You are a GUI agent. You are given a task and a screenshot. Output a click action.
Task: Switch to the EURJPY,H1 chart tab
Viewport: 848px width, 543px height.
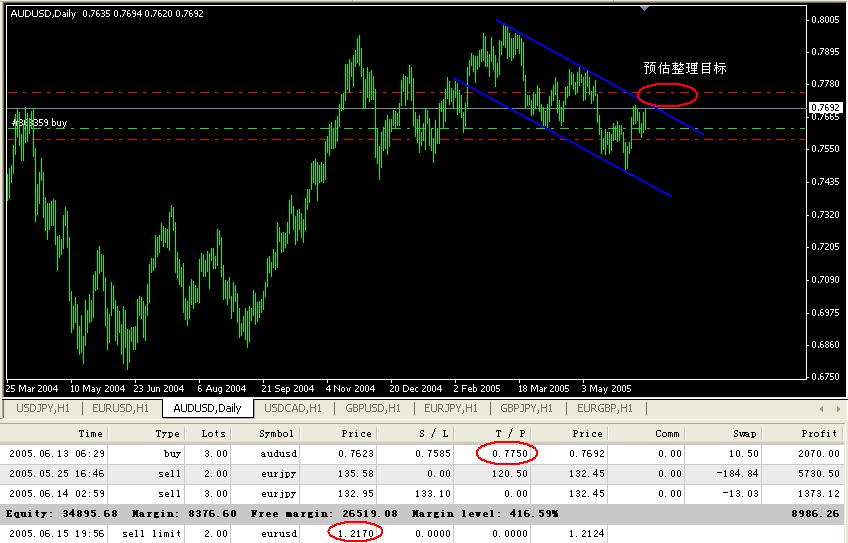tap(451, 408)
